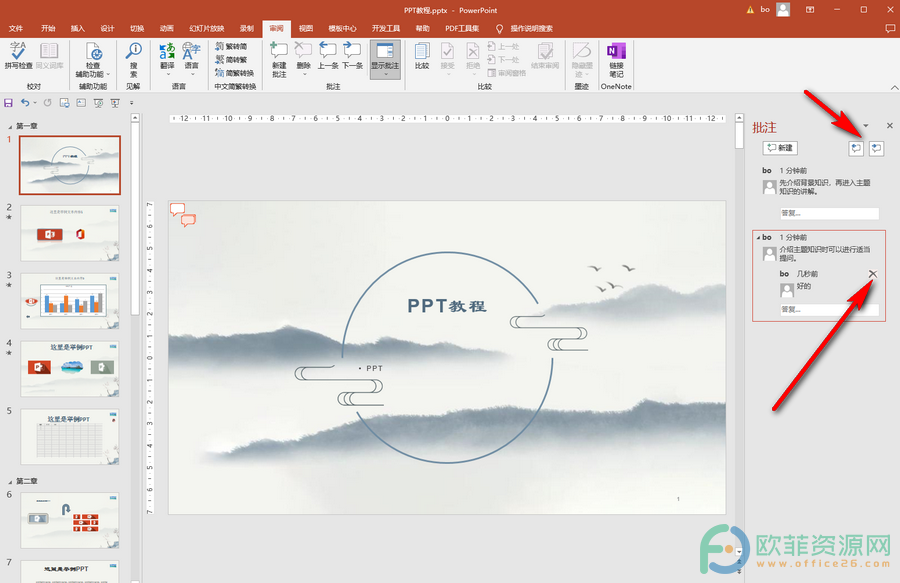Add a comment with 新建批注

click(279, 60)
